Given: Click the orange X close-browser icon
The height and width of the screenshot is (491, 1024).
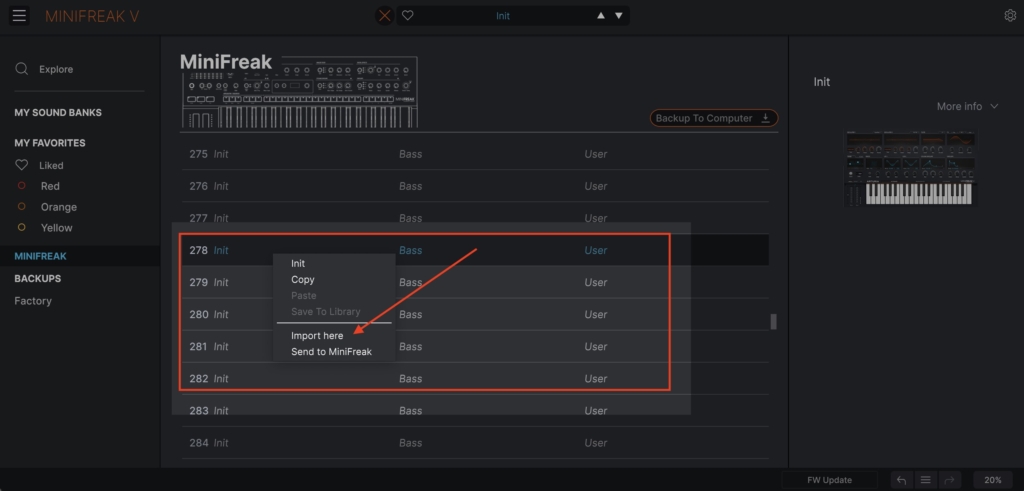Looking at the screenshot, I should (x=385, y=15).
